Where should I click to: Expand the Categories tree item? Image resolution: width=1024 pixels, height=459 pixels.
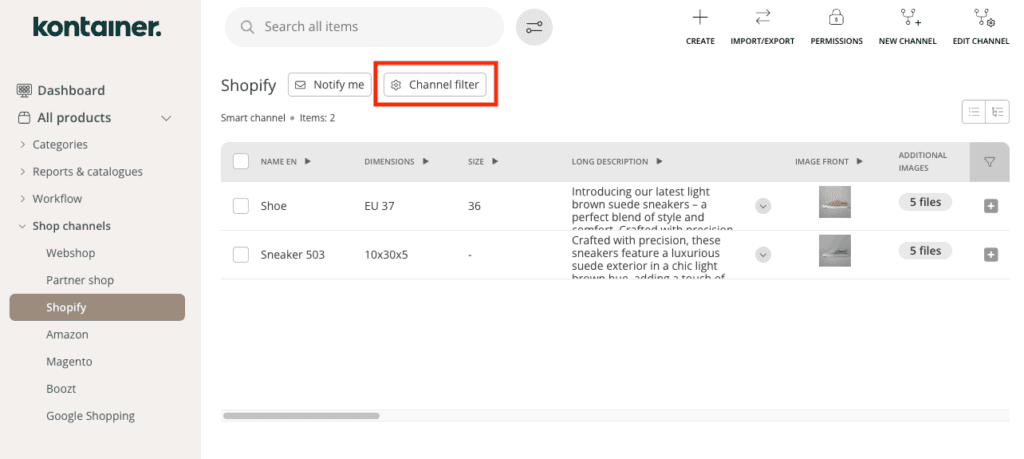(x=23, y=145)
